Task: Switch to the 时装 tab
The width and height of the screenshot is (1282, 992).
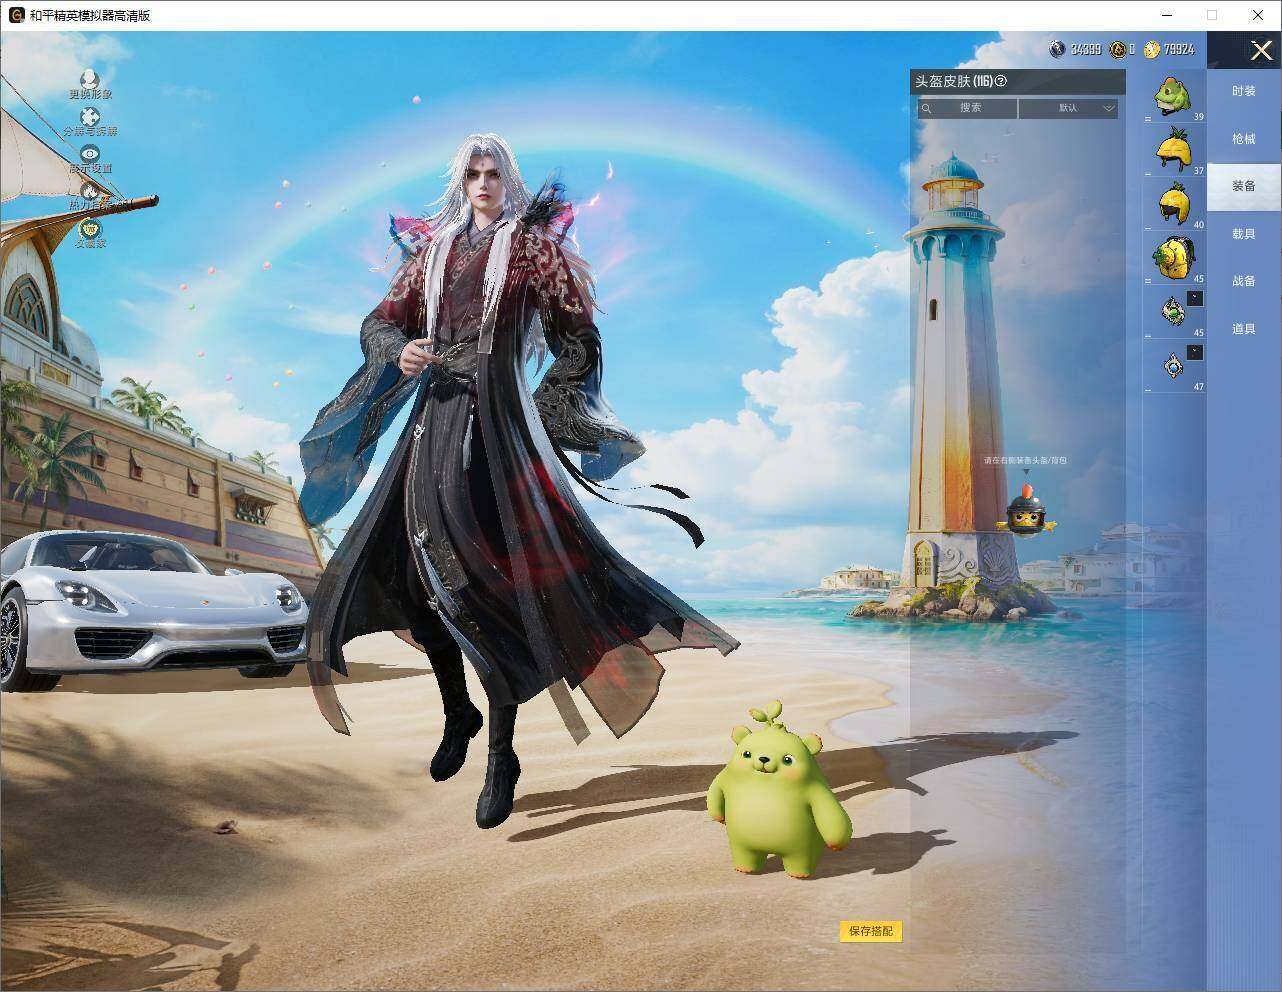Action: click(1244, 91)
